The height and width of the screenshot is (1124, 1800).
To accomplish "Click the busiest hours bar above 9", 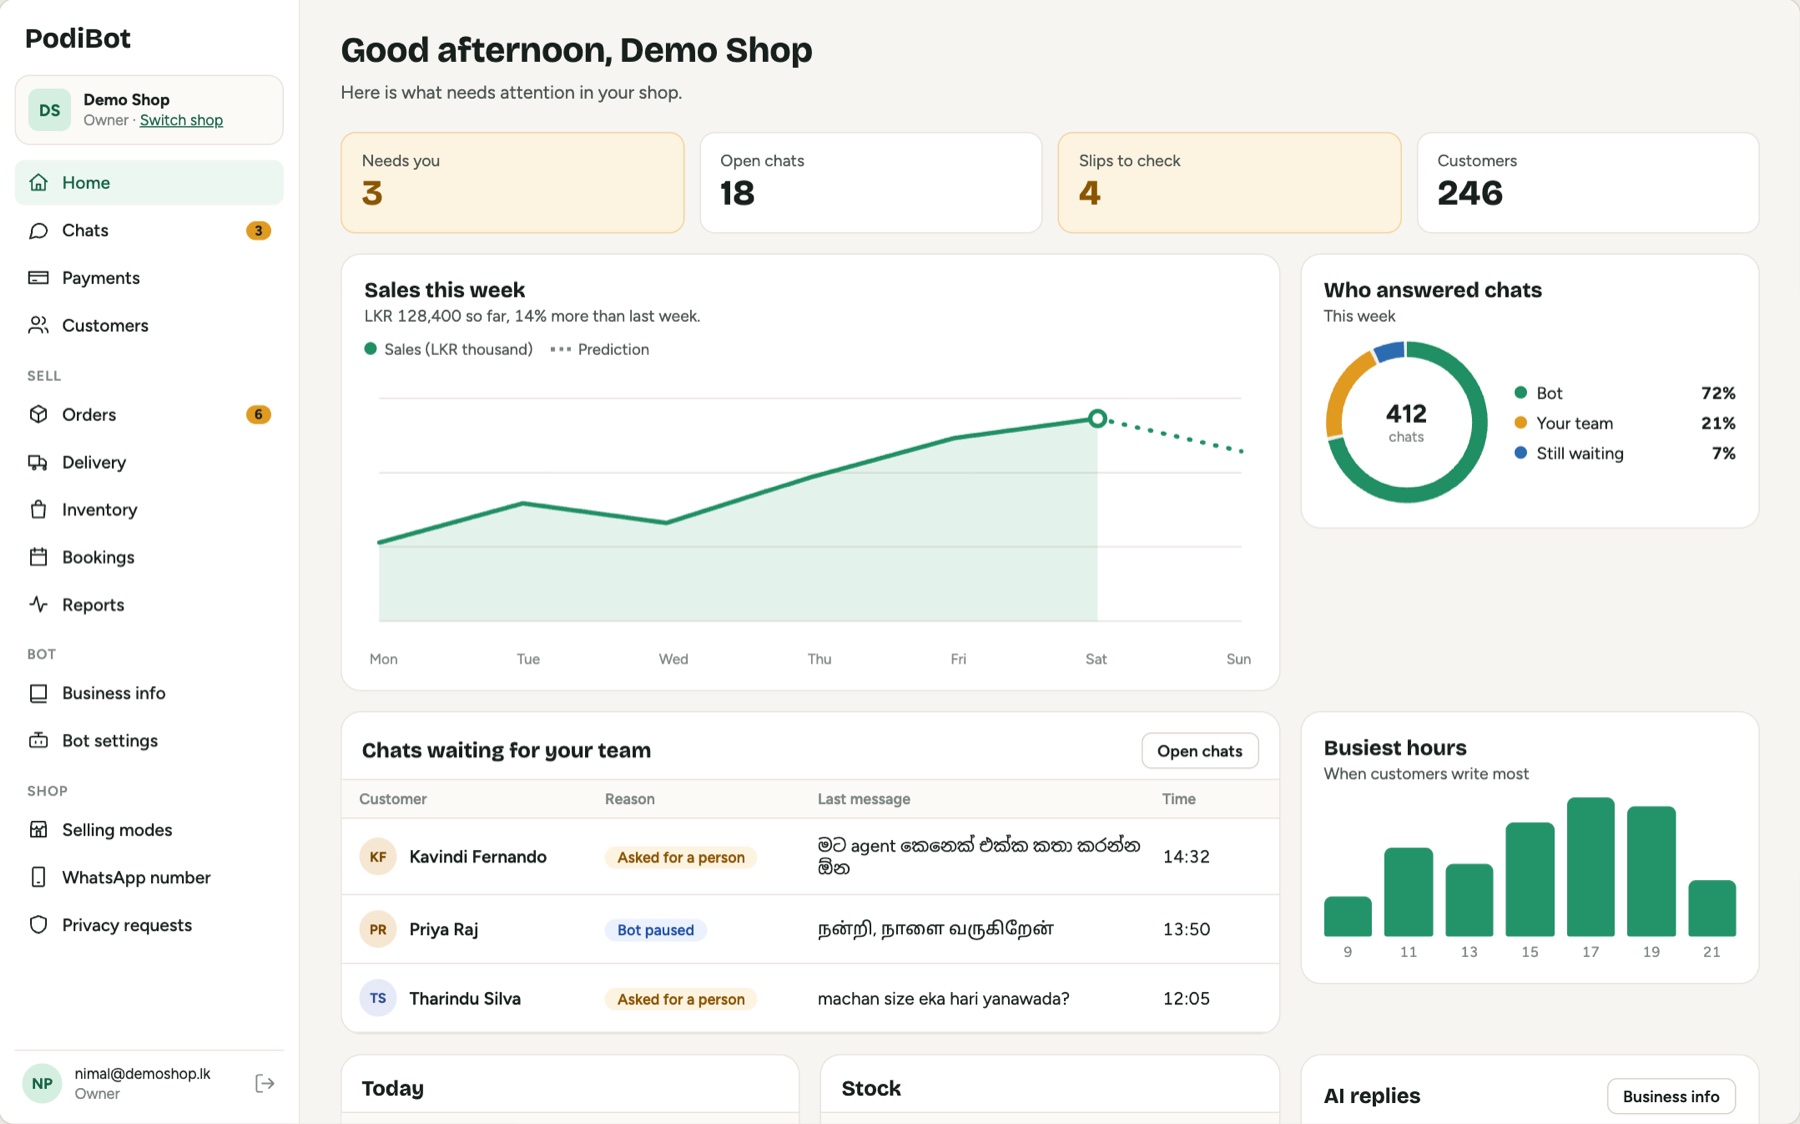I will coord(1347,916).
